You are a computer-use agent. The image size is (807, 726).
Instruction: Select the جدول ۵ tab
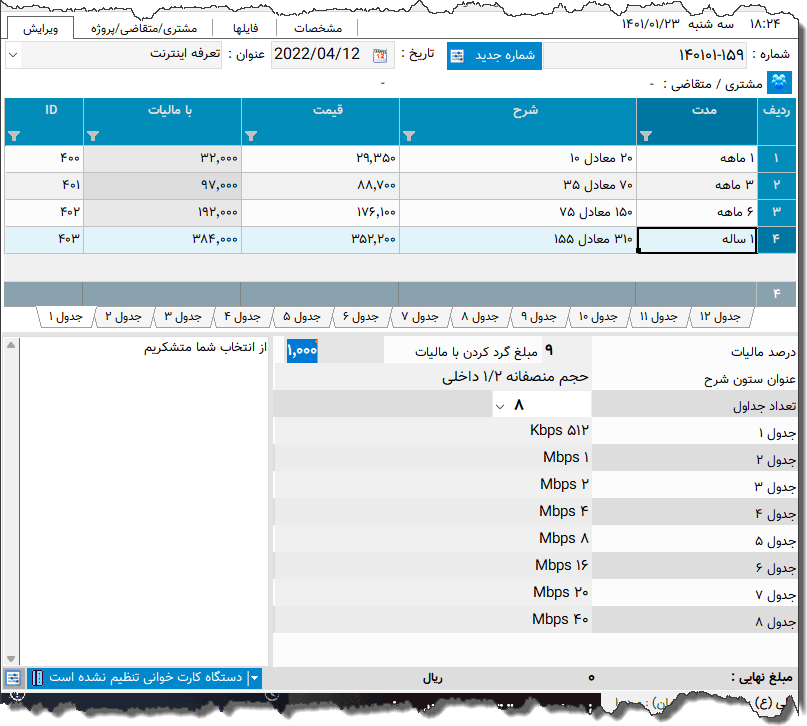click(301, 315)
